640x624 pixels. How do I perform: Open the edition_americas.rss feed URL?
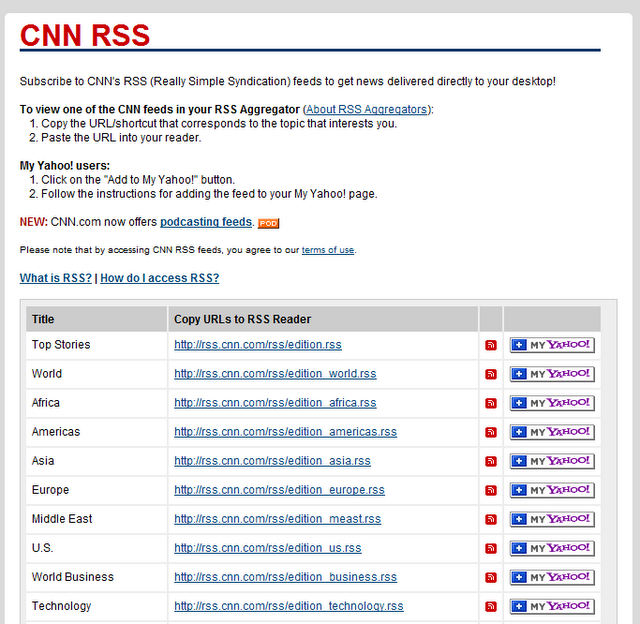point(285,432)
